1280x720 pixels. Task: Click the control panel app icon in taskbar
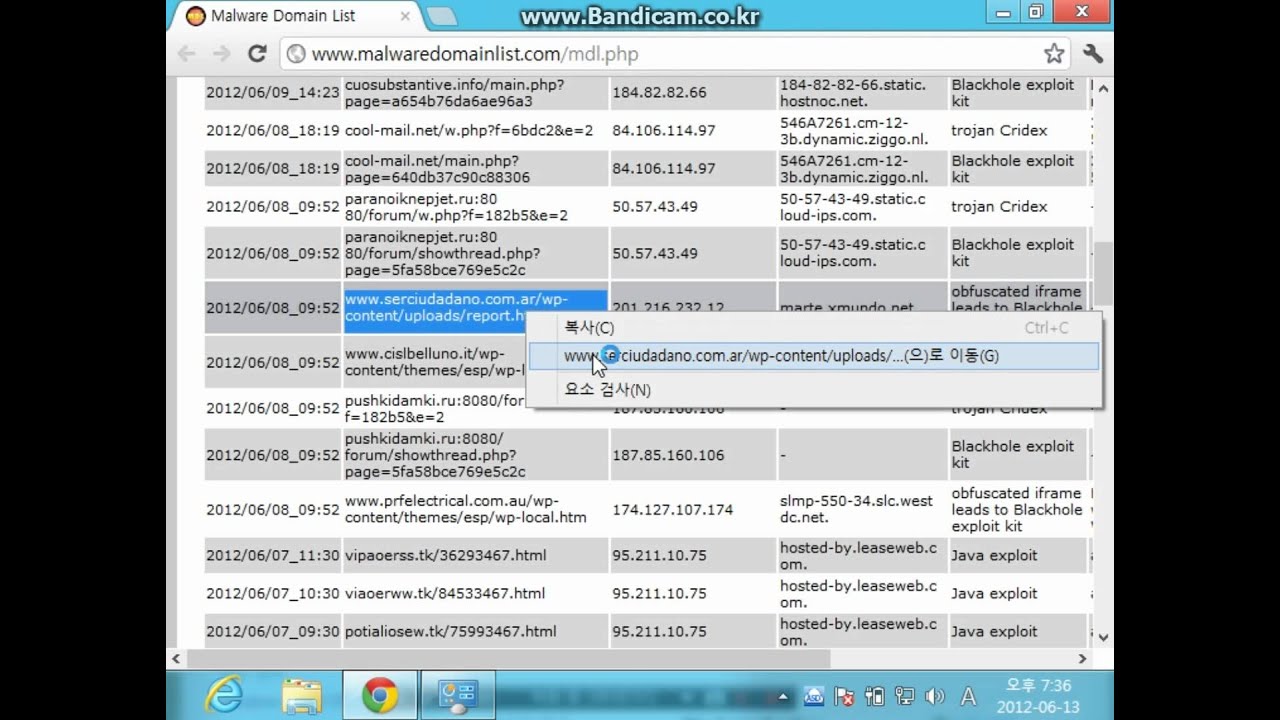458,695
